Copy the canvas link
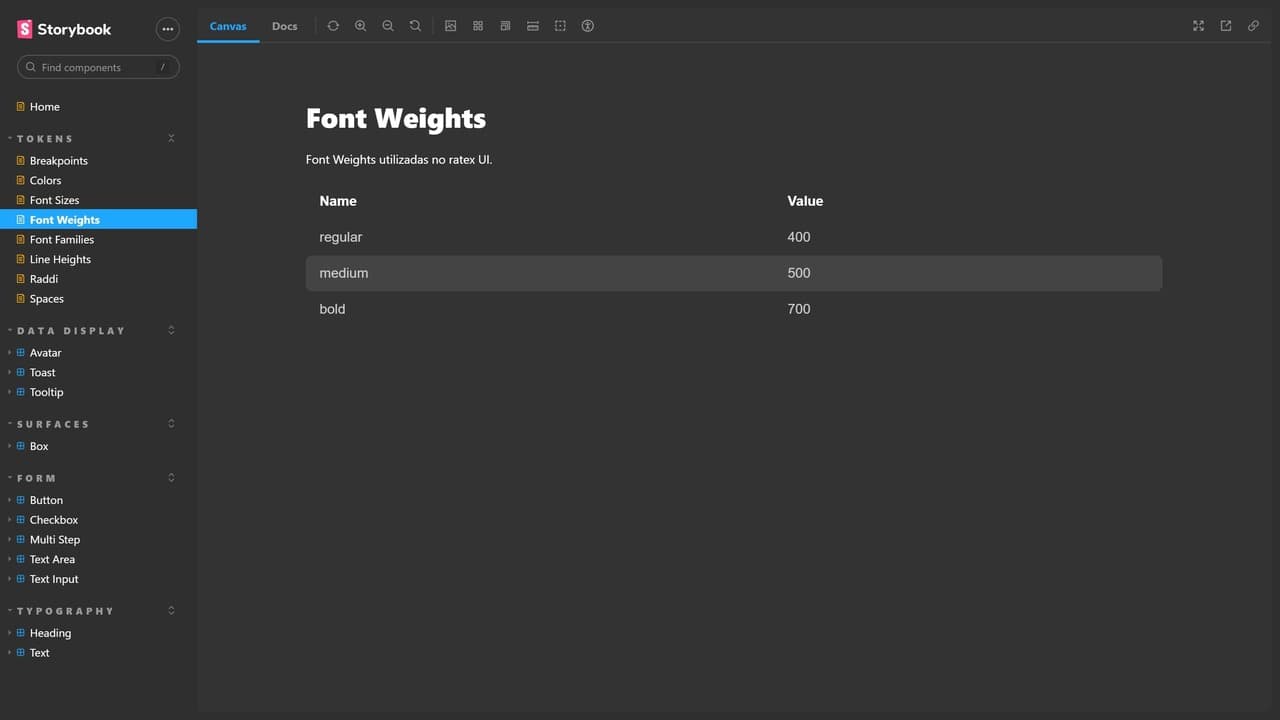The height and width of the screenshot is (720, 1280). [1253, 26]
